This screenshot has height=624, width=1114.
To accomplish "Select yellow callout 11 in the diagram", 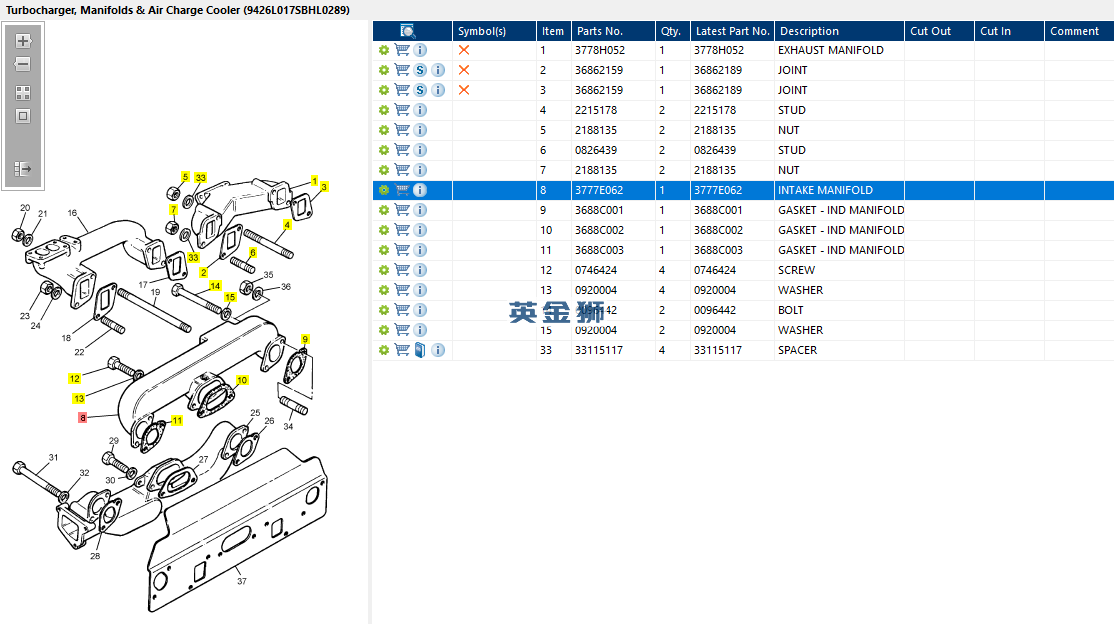I will click(x=177, y=421).
